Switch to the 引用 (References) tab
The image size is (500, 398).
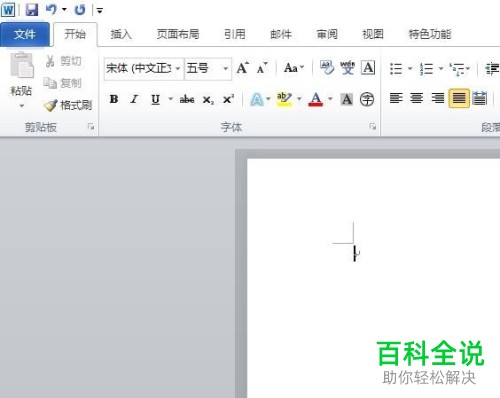click(235, 34)
